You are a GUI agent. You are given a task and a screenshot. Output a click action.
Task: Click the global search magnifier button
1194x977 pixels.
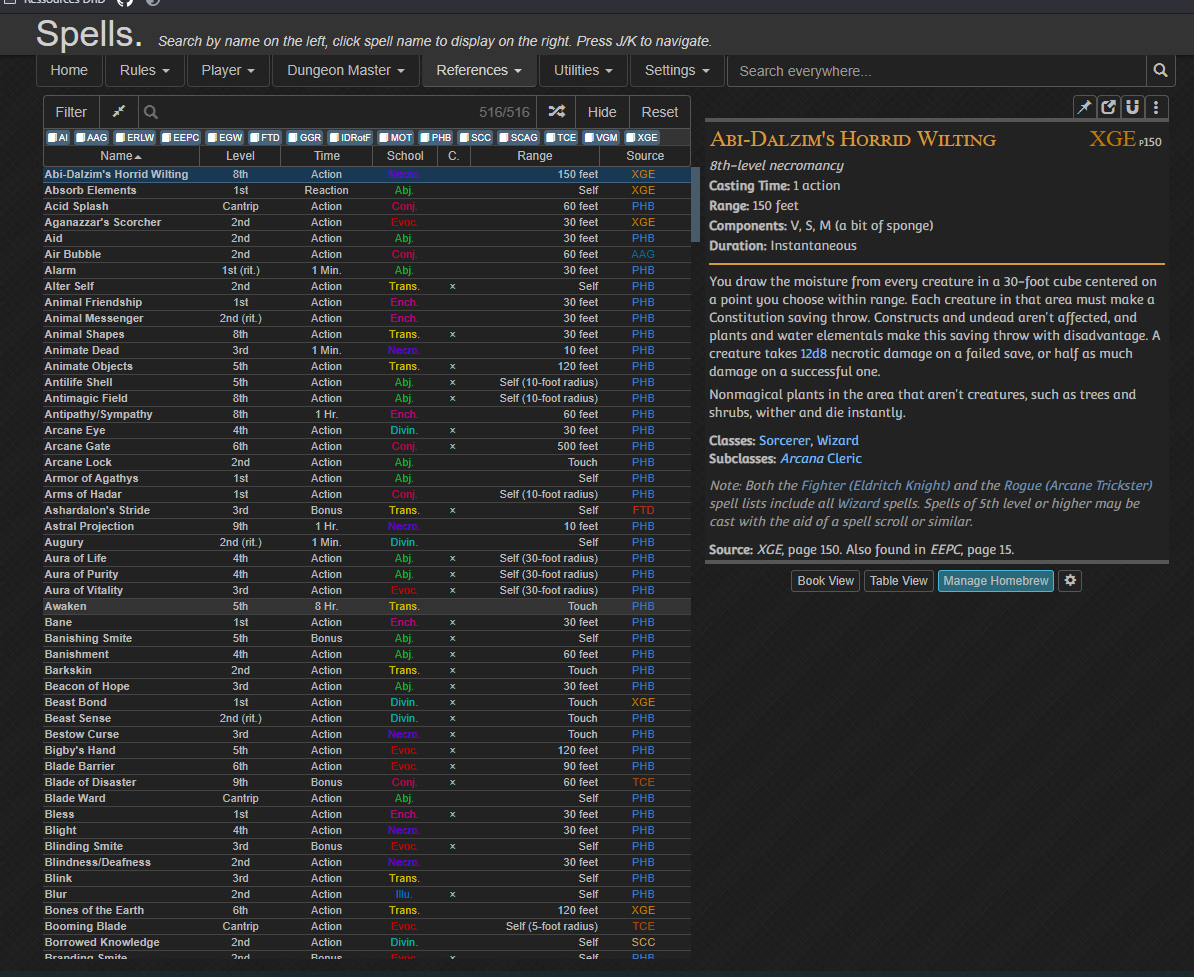[x=1160, y=71]
